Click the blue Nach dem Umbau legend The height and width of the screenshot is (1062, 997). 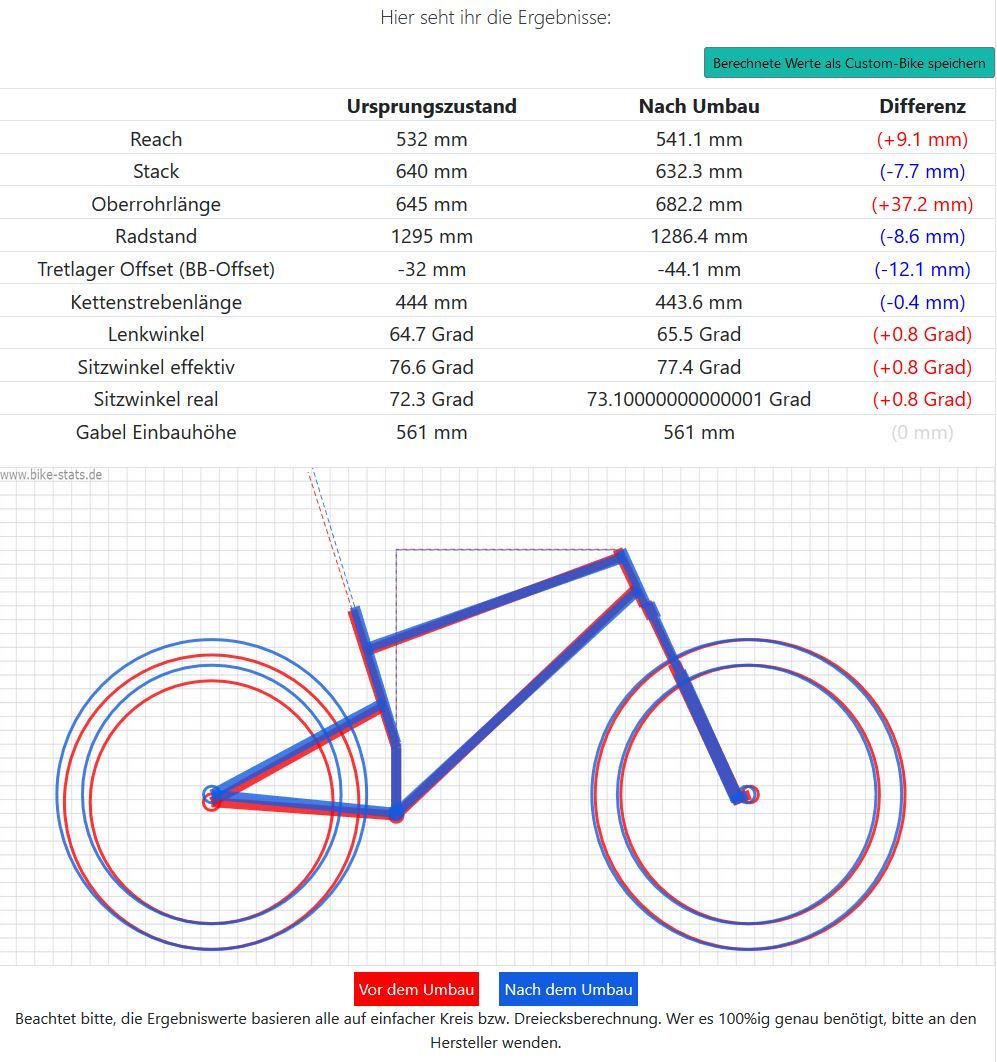tap(568, 989)
